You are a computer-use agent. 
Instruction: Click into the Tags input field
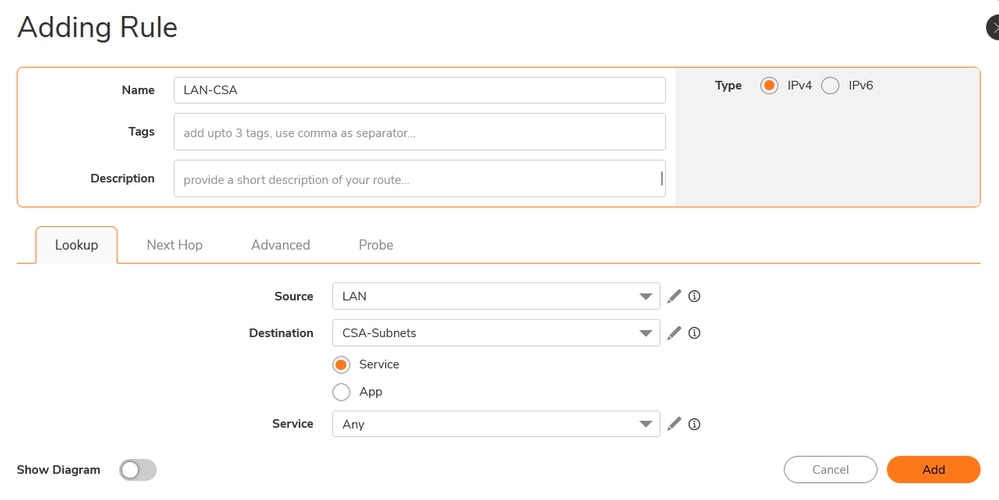pyautogui.click(x=419, y=132)
